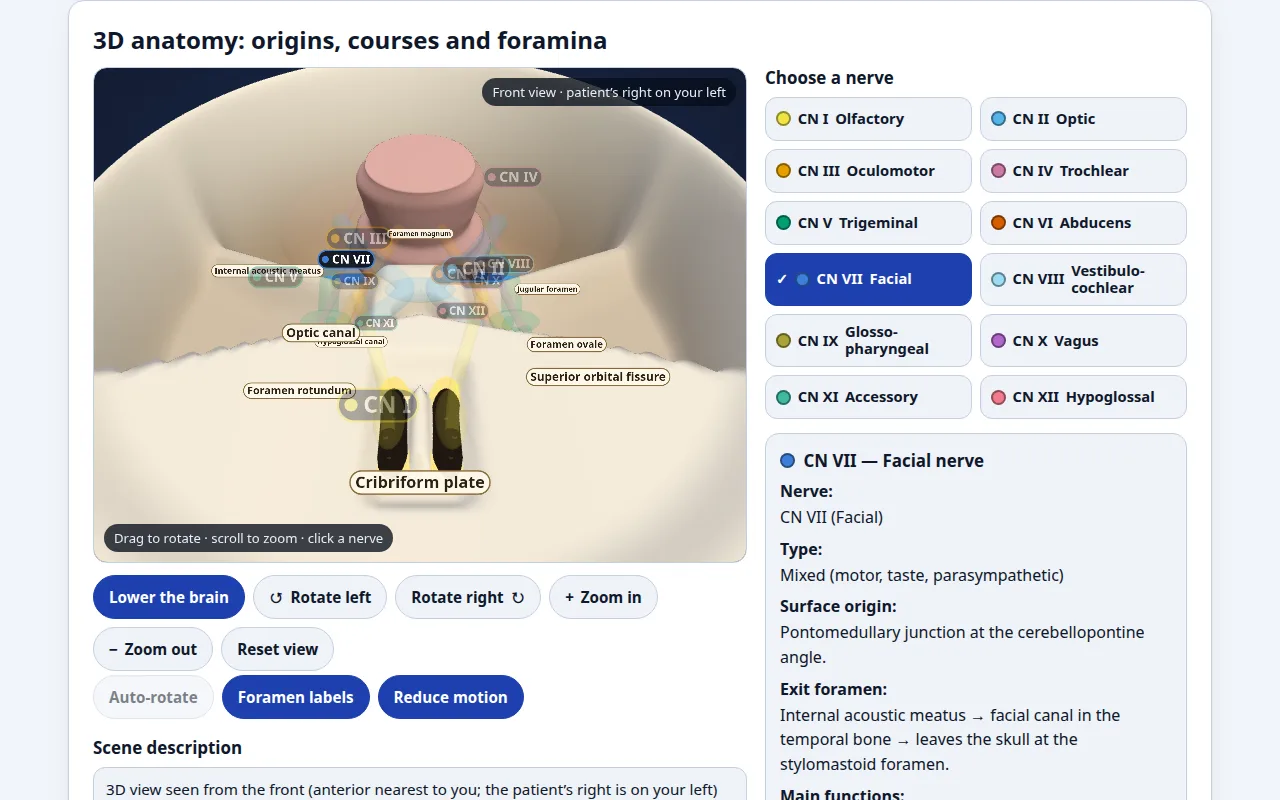This screenshot has width=1280, height=800.
Task: Turn off Foramen labels
Action: [296, 697]
